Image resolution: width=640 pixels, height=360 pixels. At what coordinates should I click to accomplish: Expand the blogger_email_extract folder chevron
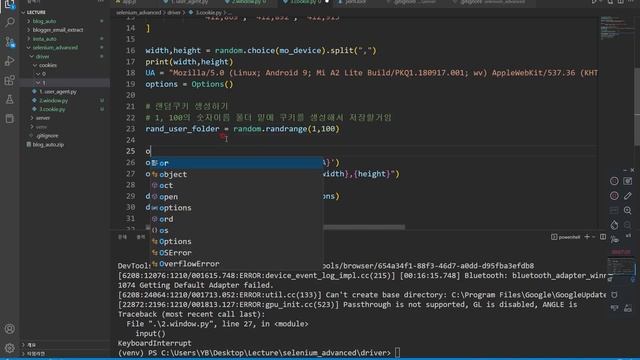click(29, 30)
